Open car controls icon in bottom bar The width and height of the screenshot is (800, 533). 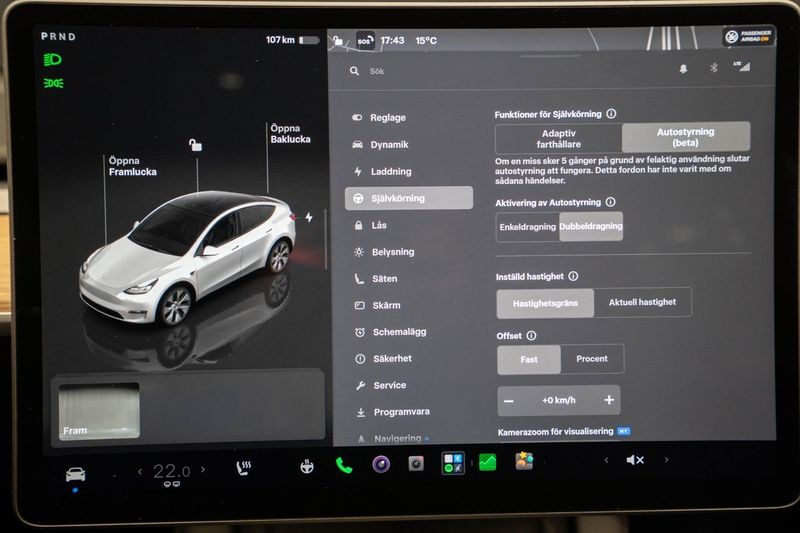coord(76,474)
